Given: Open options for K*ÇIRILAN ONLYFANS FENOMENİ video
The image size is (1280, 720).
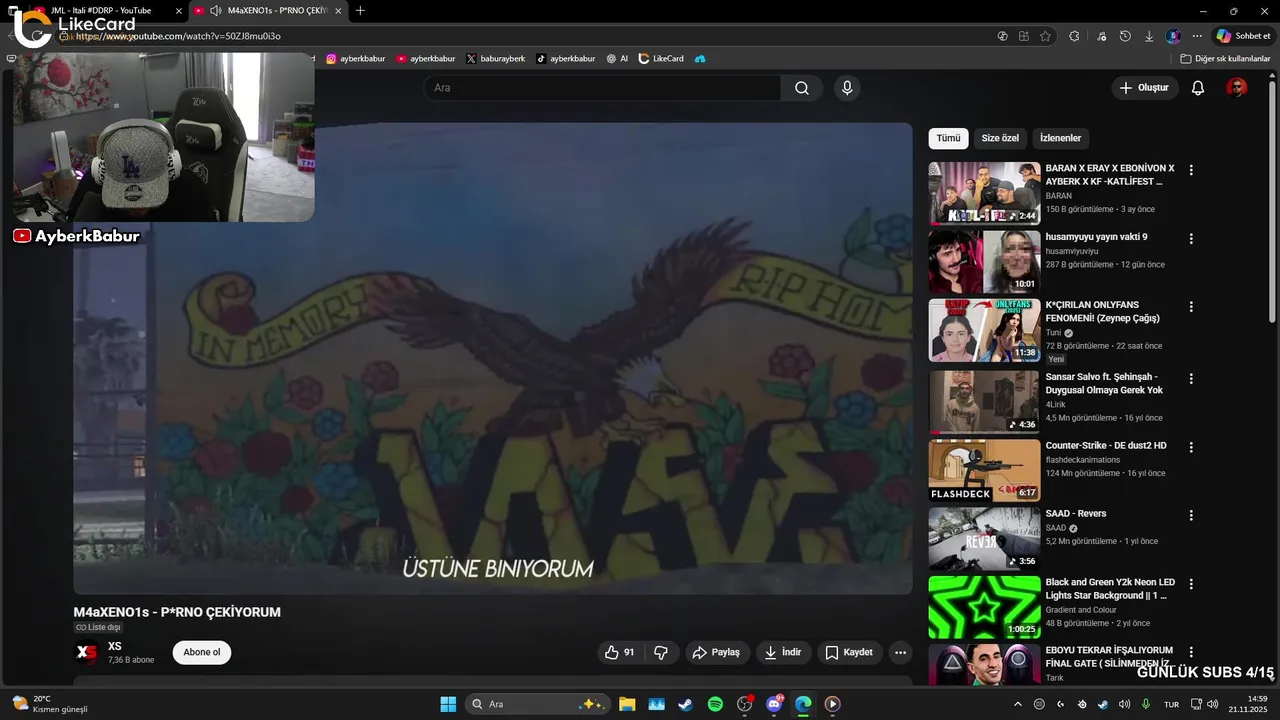Looking at the screenshot, I should pyautogui.click(x=1190, y=307).
